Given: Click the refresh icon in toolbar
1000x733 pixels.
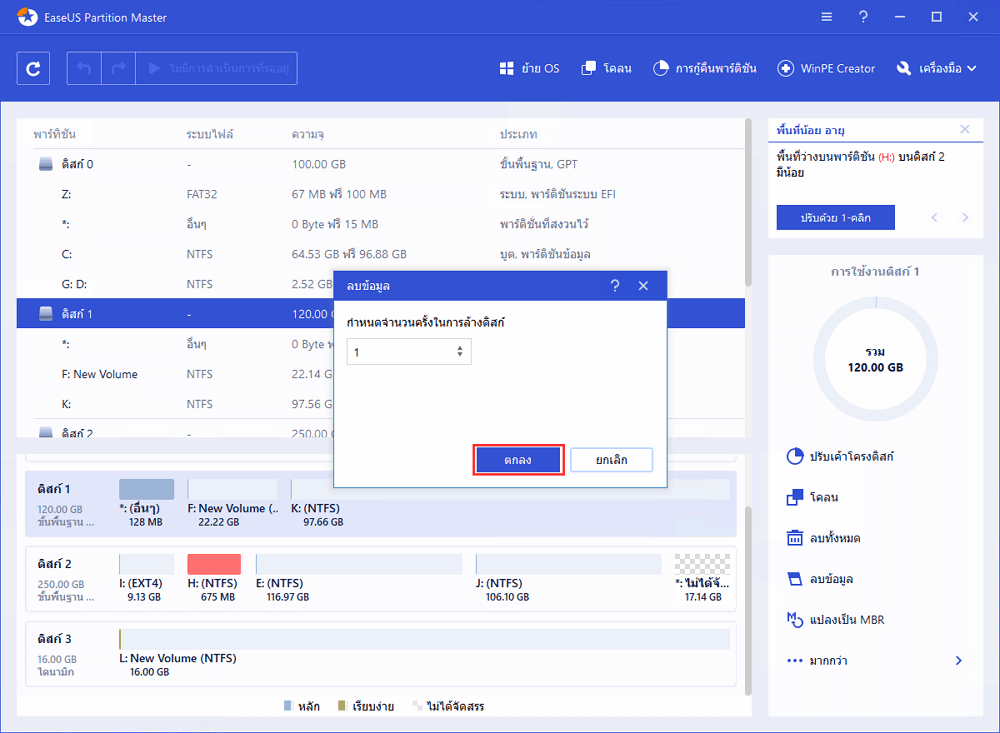Looking at the screenshot, I should coord(33,68).
